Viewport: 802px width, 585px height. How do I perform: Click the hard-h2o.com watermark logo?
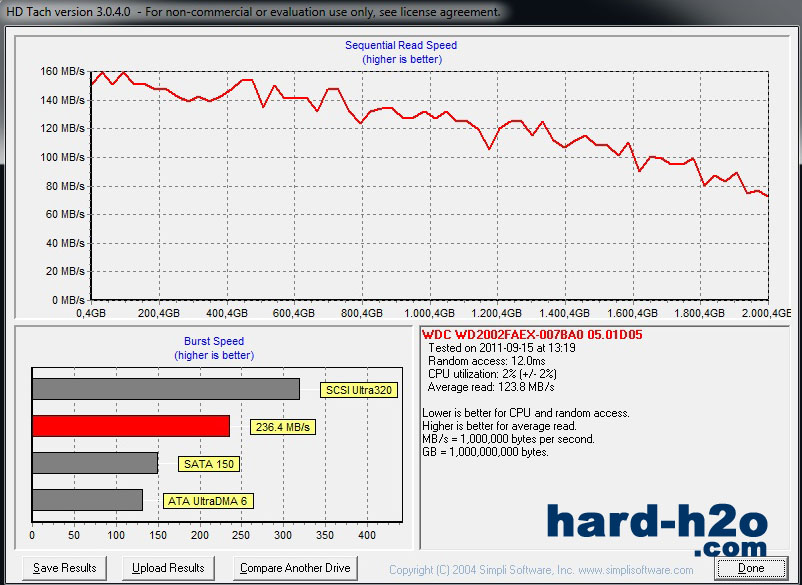coord(657,528)
